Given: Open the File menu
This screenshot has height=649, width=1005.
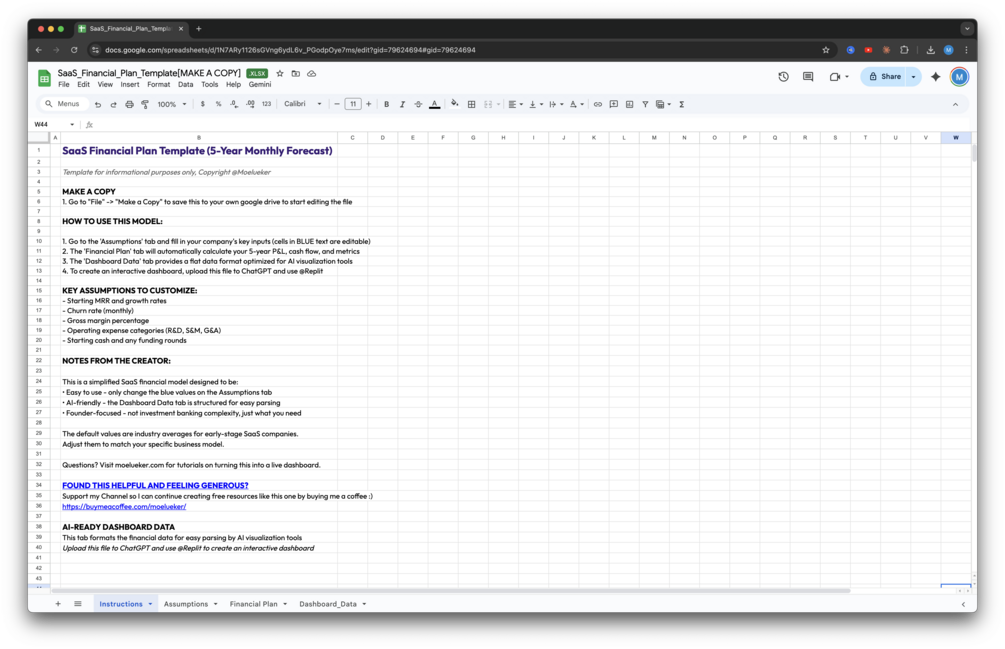Looking at the screenshot, I should point(63,85).
